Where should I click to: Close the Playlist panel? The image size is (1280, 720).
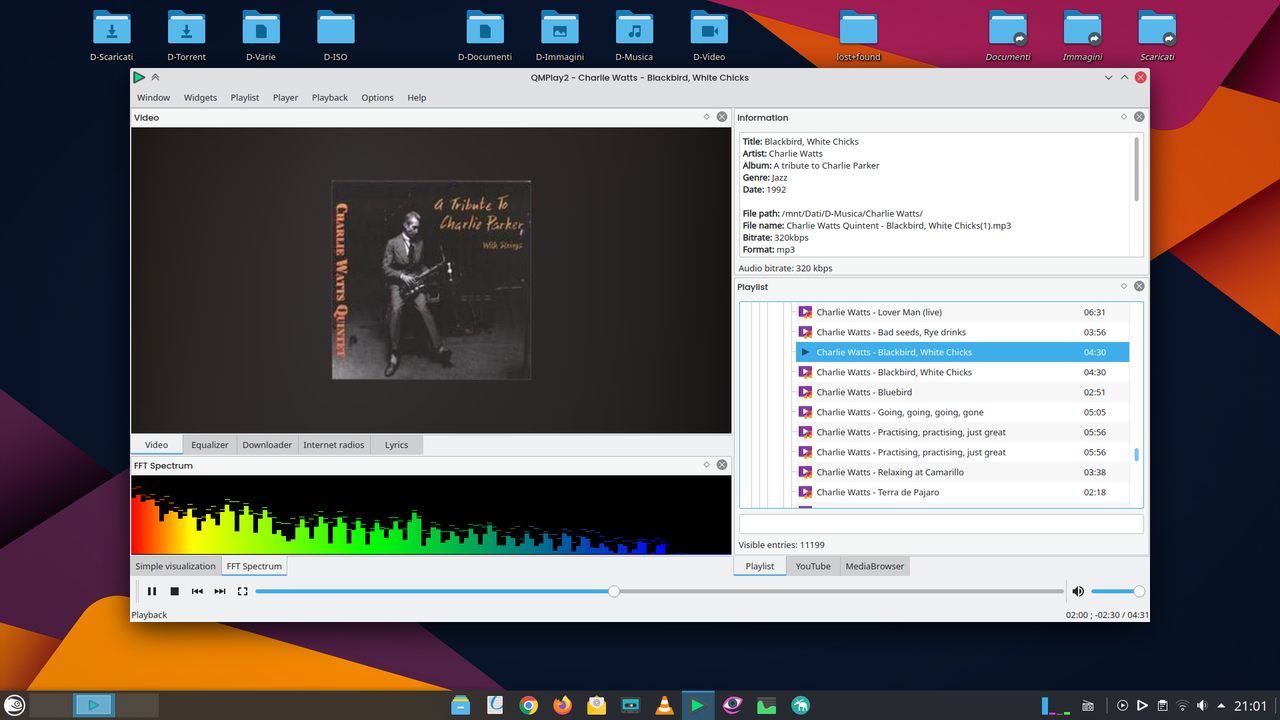[x=1139, y=286]
